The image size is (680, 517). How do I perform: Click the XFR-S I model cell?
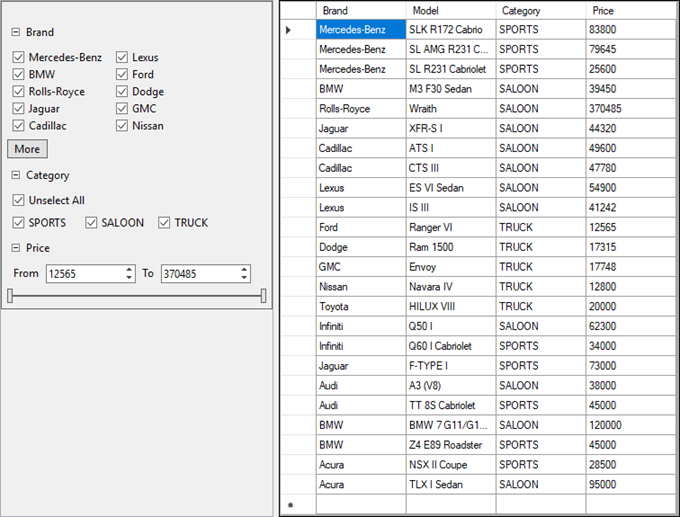tap(451, 128)
